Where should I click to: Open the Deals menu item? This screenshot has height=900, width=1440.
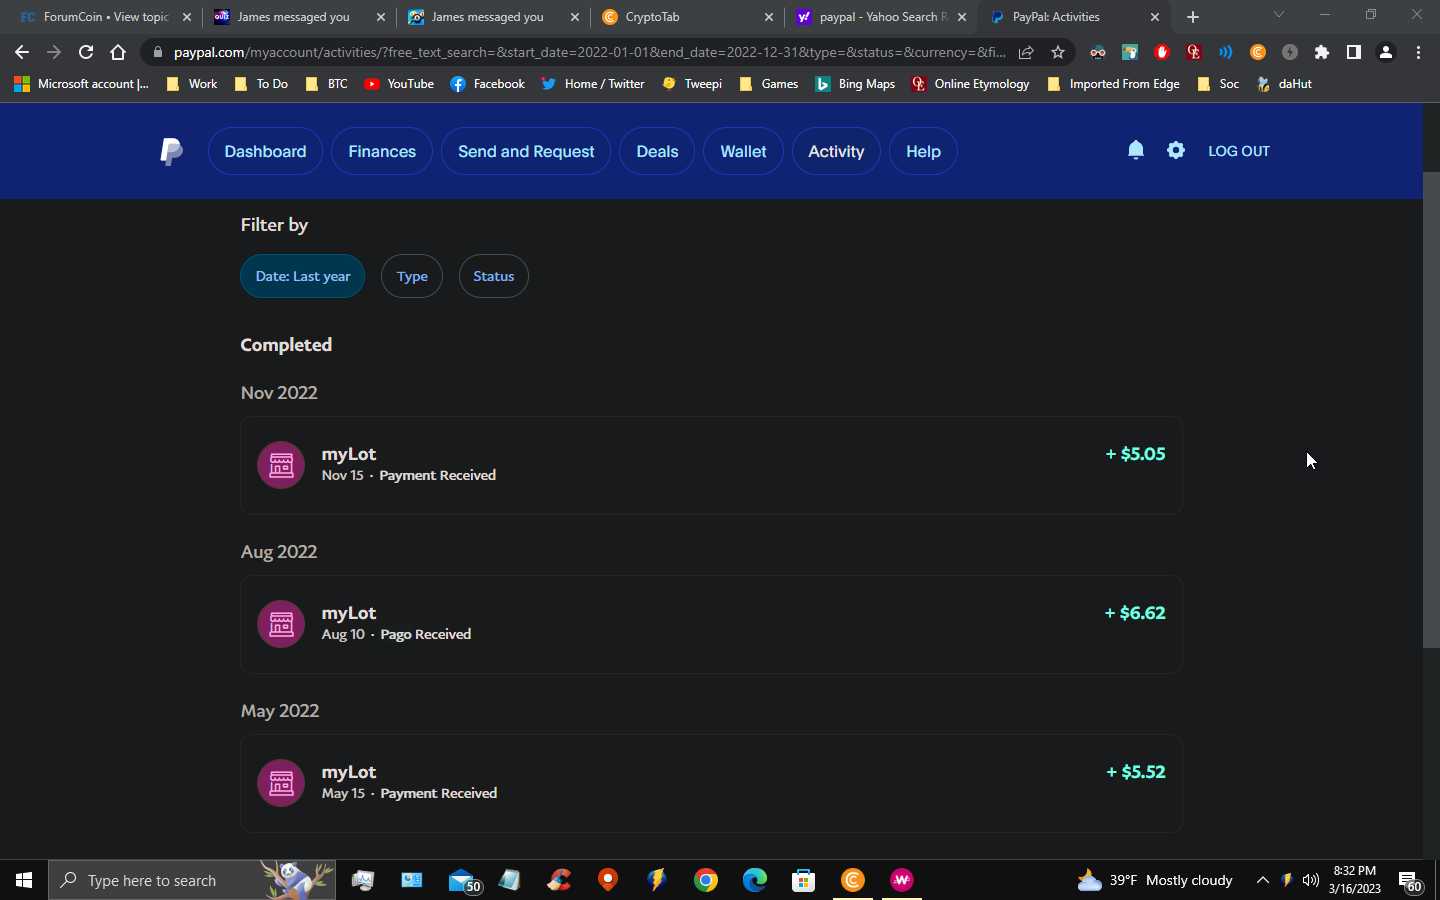point(657,151)
